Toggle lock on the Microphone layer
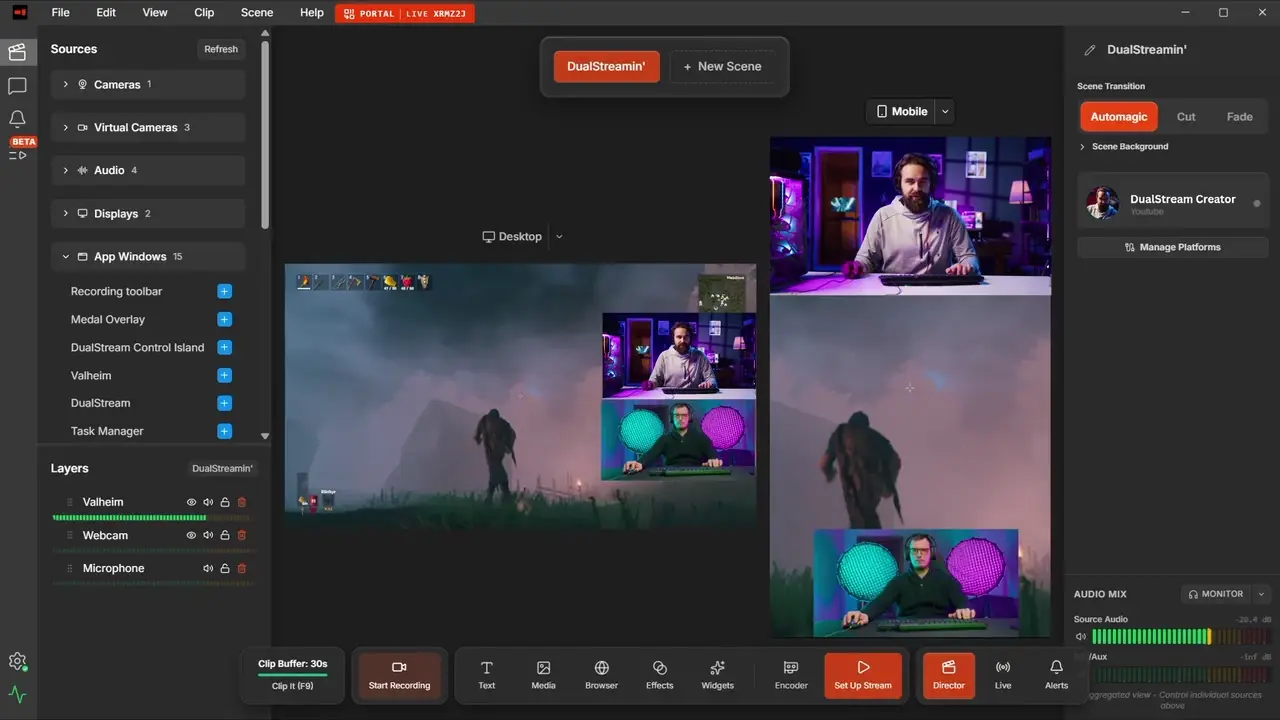The image size is (1280, 720). tap(225, 568)
